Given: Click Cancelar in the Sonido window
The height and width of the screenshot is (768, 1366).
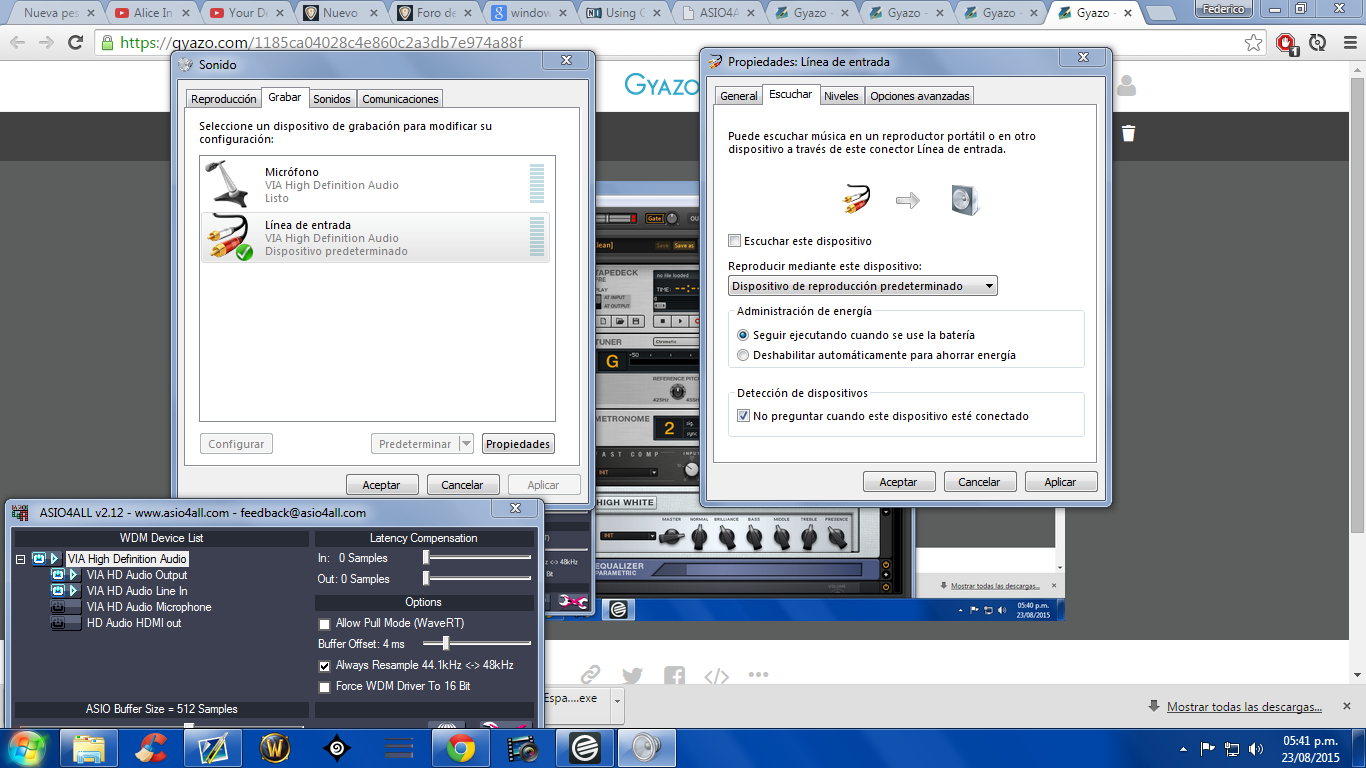Looking at the screenshot, I should 463,484.
